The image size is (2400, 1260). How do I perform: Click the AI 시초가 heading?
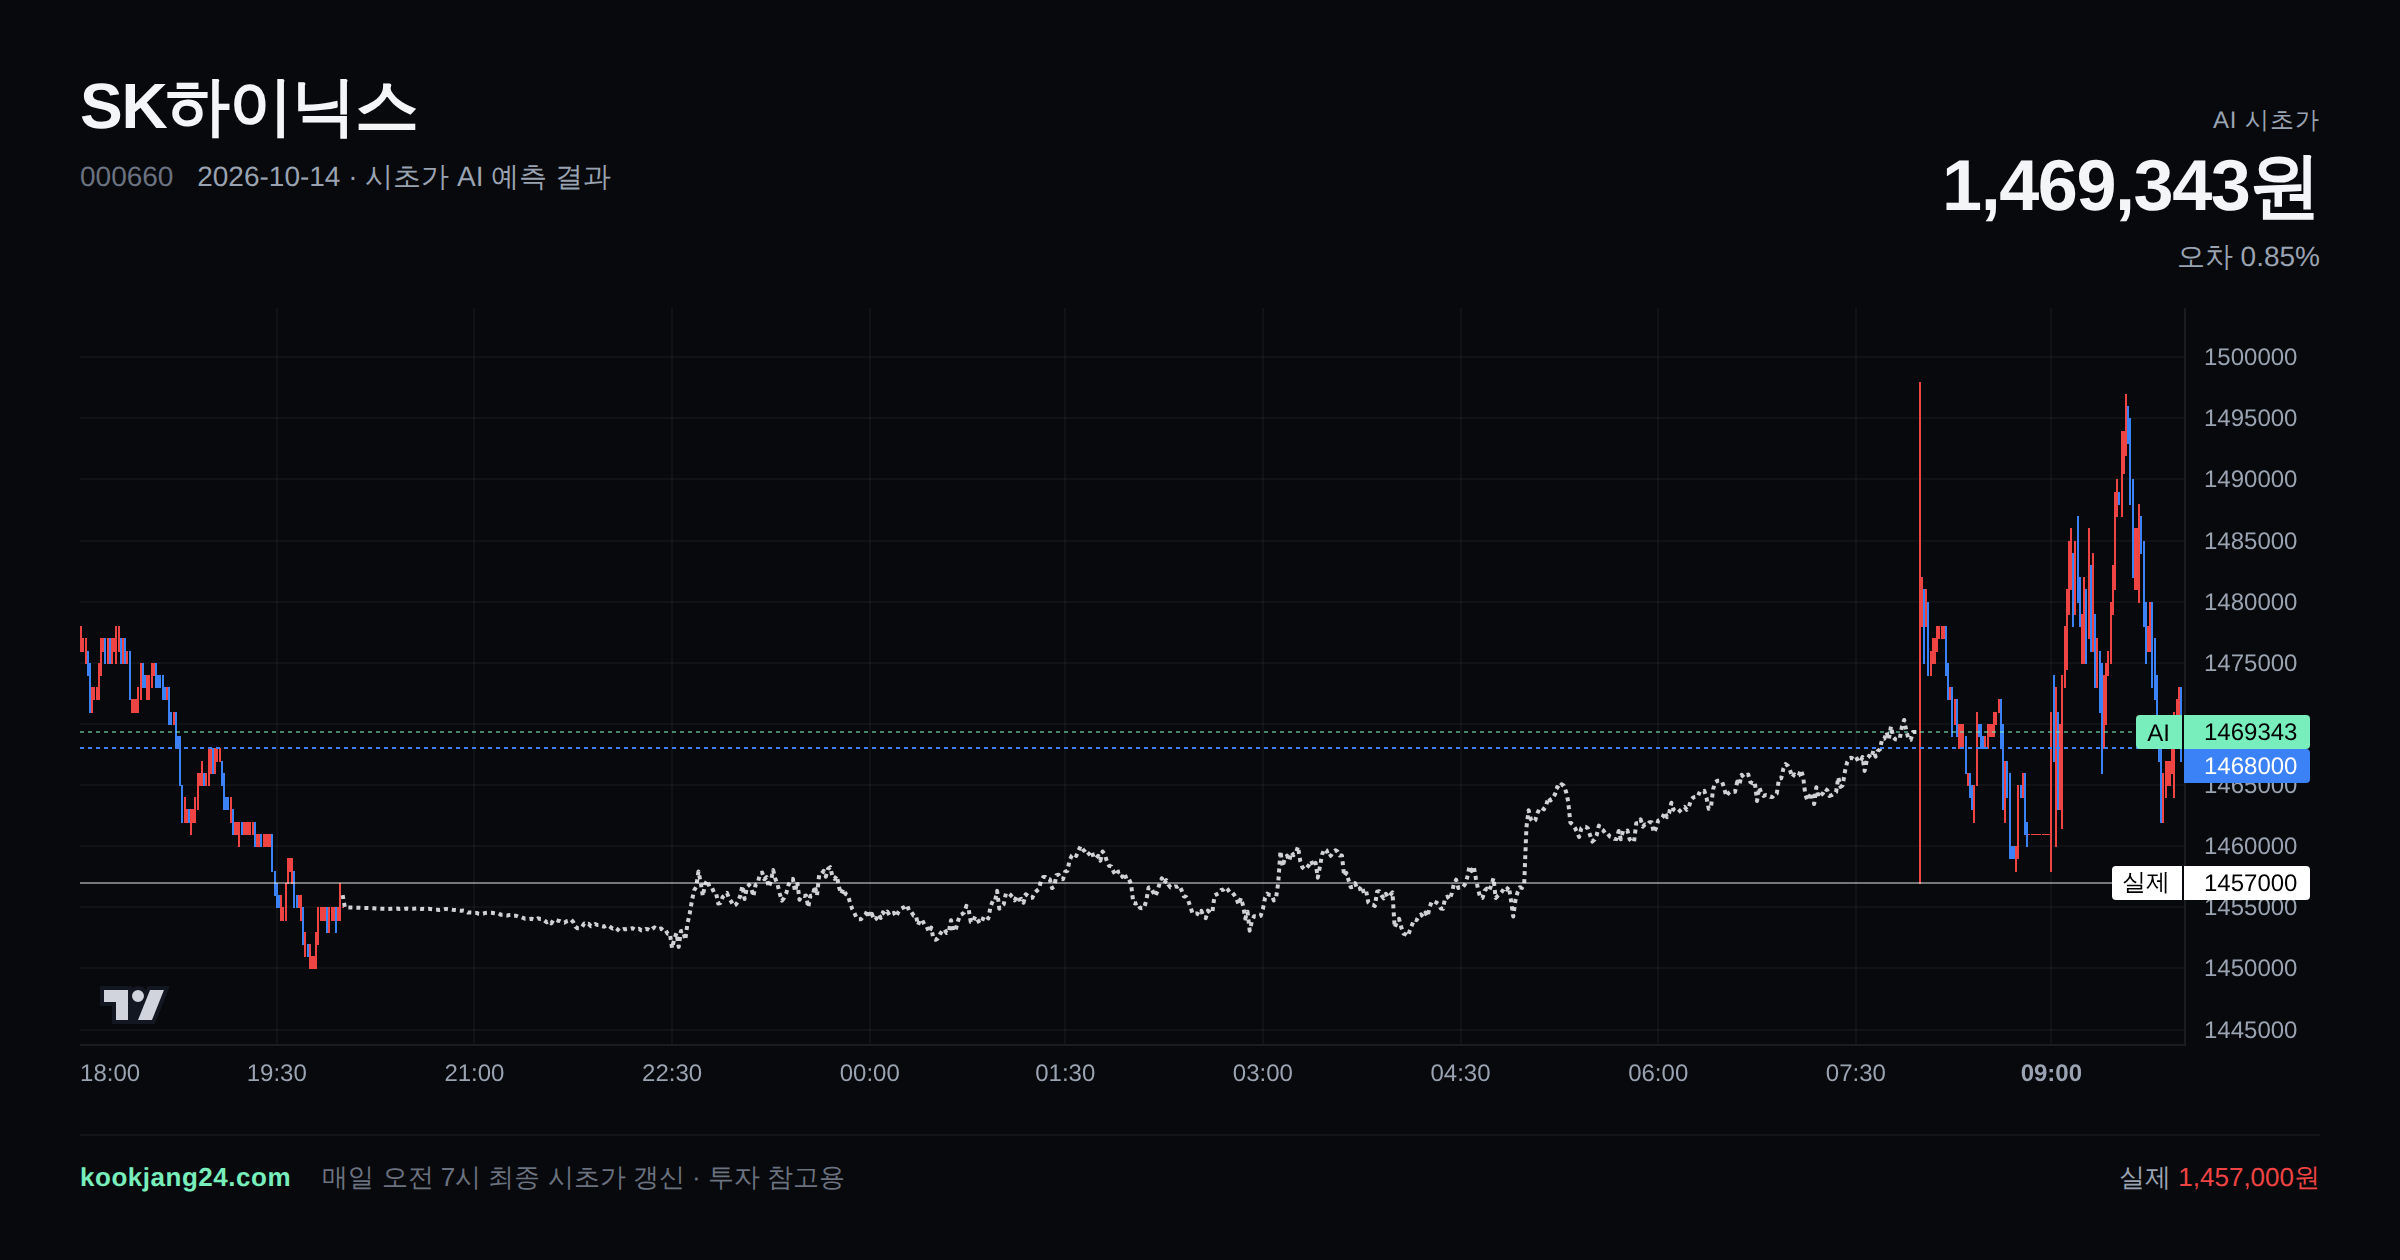(2265, 120)
